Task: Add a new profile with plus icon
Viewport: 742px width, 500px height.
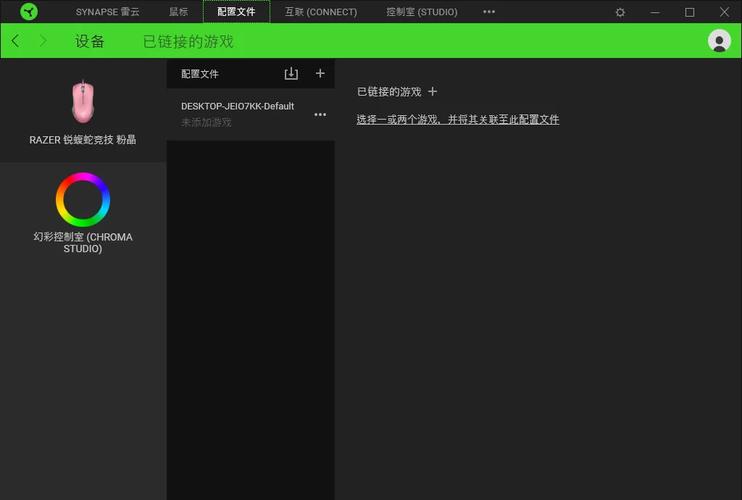Action: 320,74
